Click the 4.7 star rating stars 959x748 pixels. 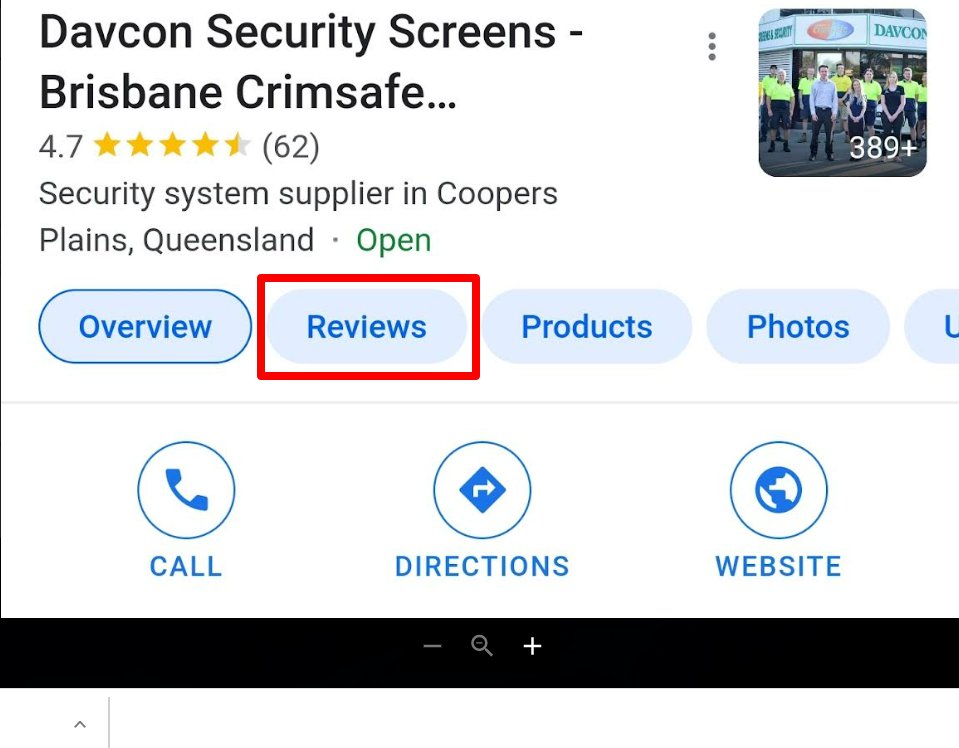click(172, 146)
